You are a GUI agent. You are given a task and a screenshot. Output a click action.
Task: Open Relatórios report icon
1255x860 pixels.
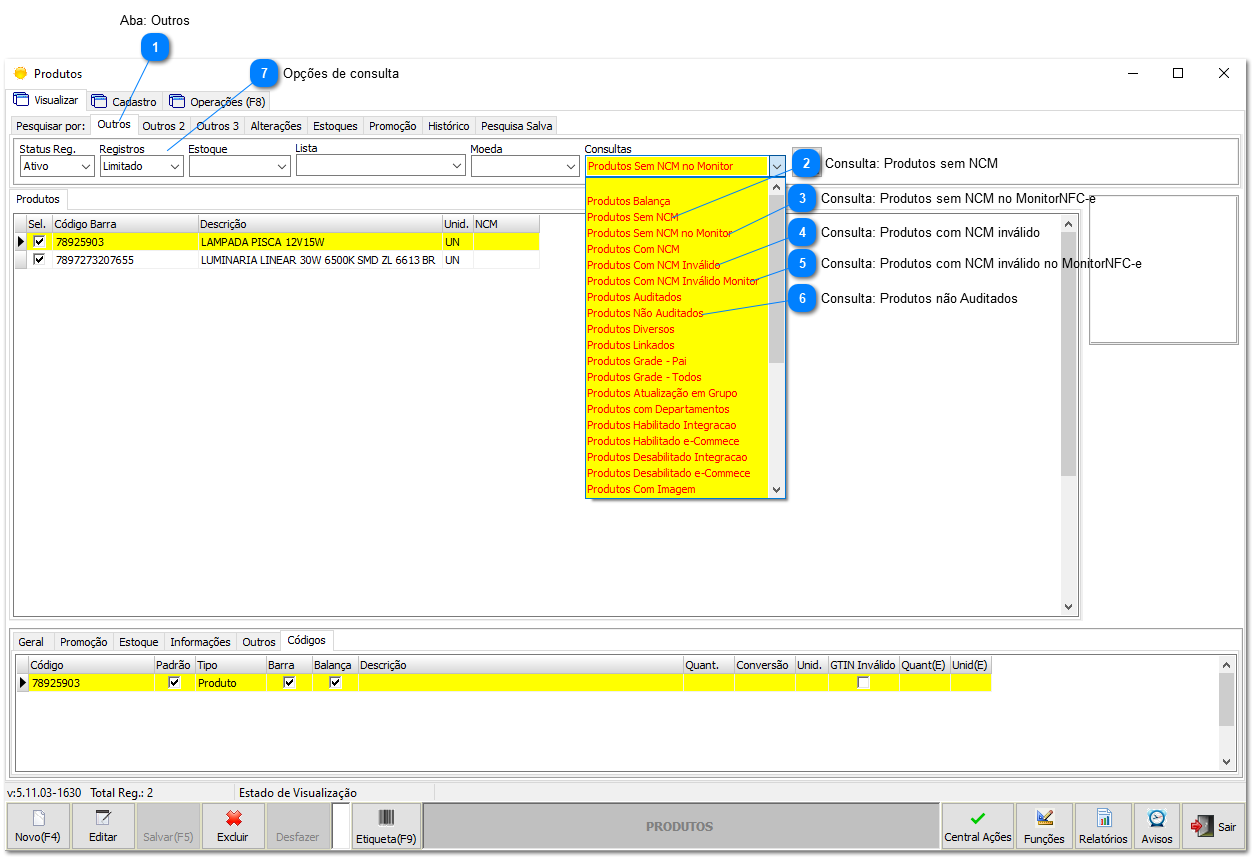pyautogui.click(x=1103, y=818)
